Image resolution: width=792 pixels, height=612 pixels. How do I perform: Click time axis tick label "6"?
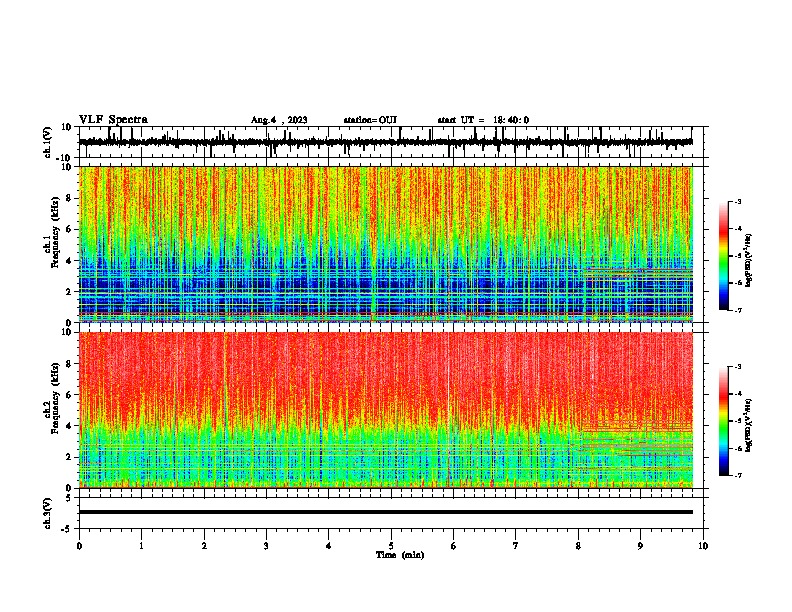pyautogui.click(x=453, y=546)
